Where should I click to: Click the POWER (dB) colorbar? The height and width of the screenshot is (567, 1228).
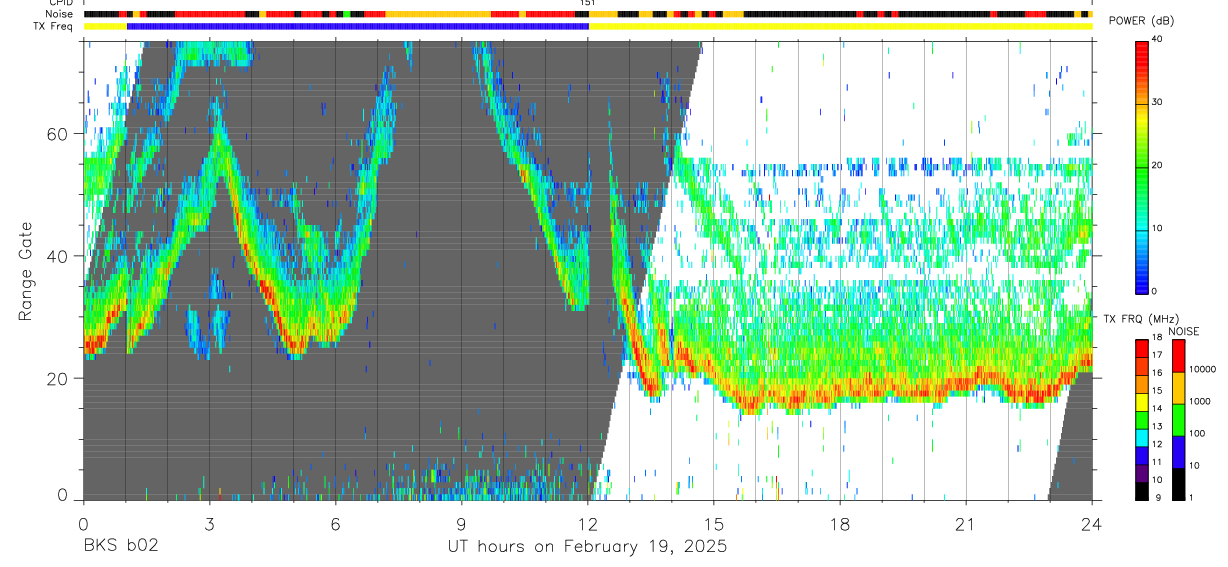coord(1142,166)
